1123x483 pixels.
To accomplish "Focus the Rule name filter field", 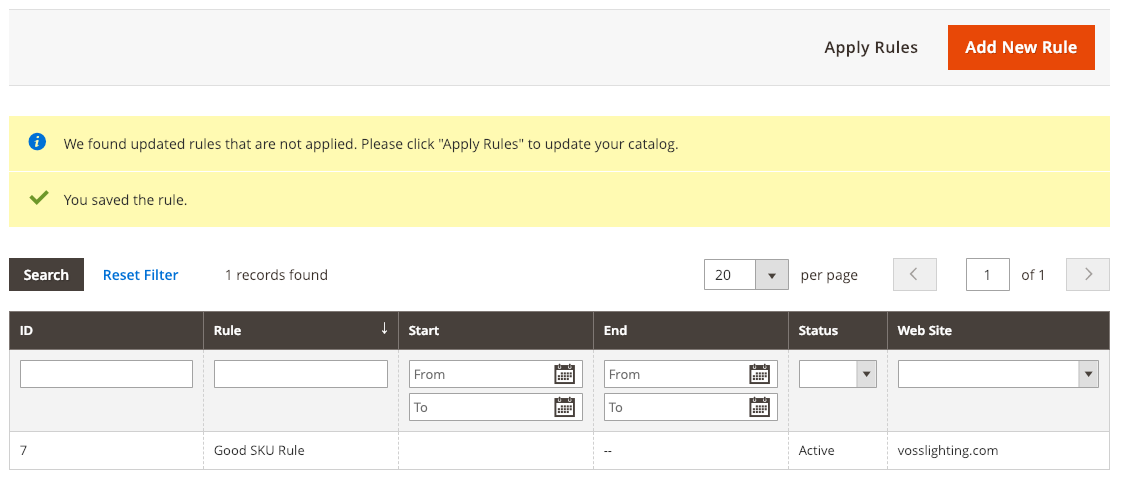I will pyautogui.click(x=301, y=374).
